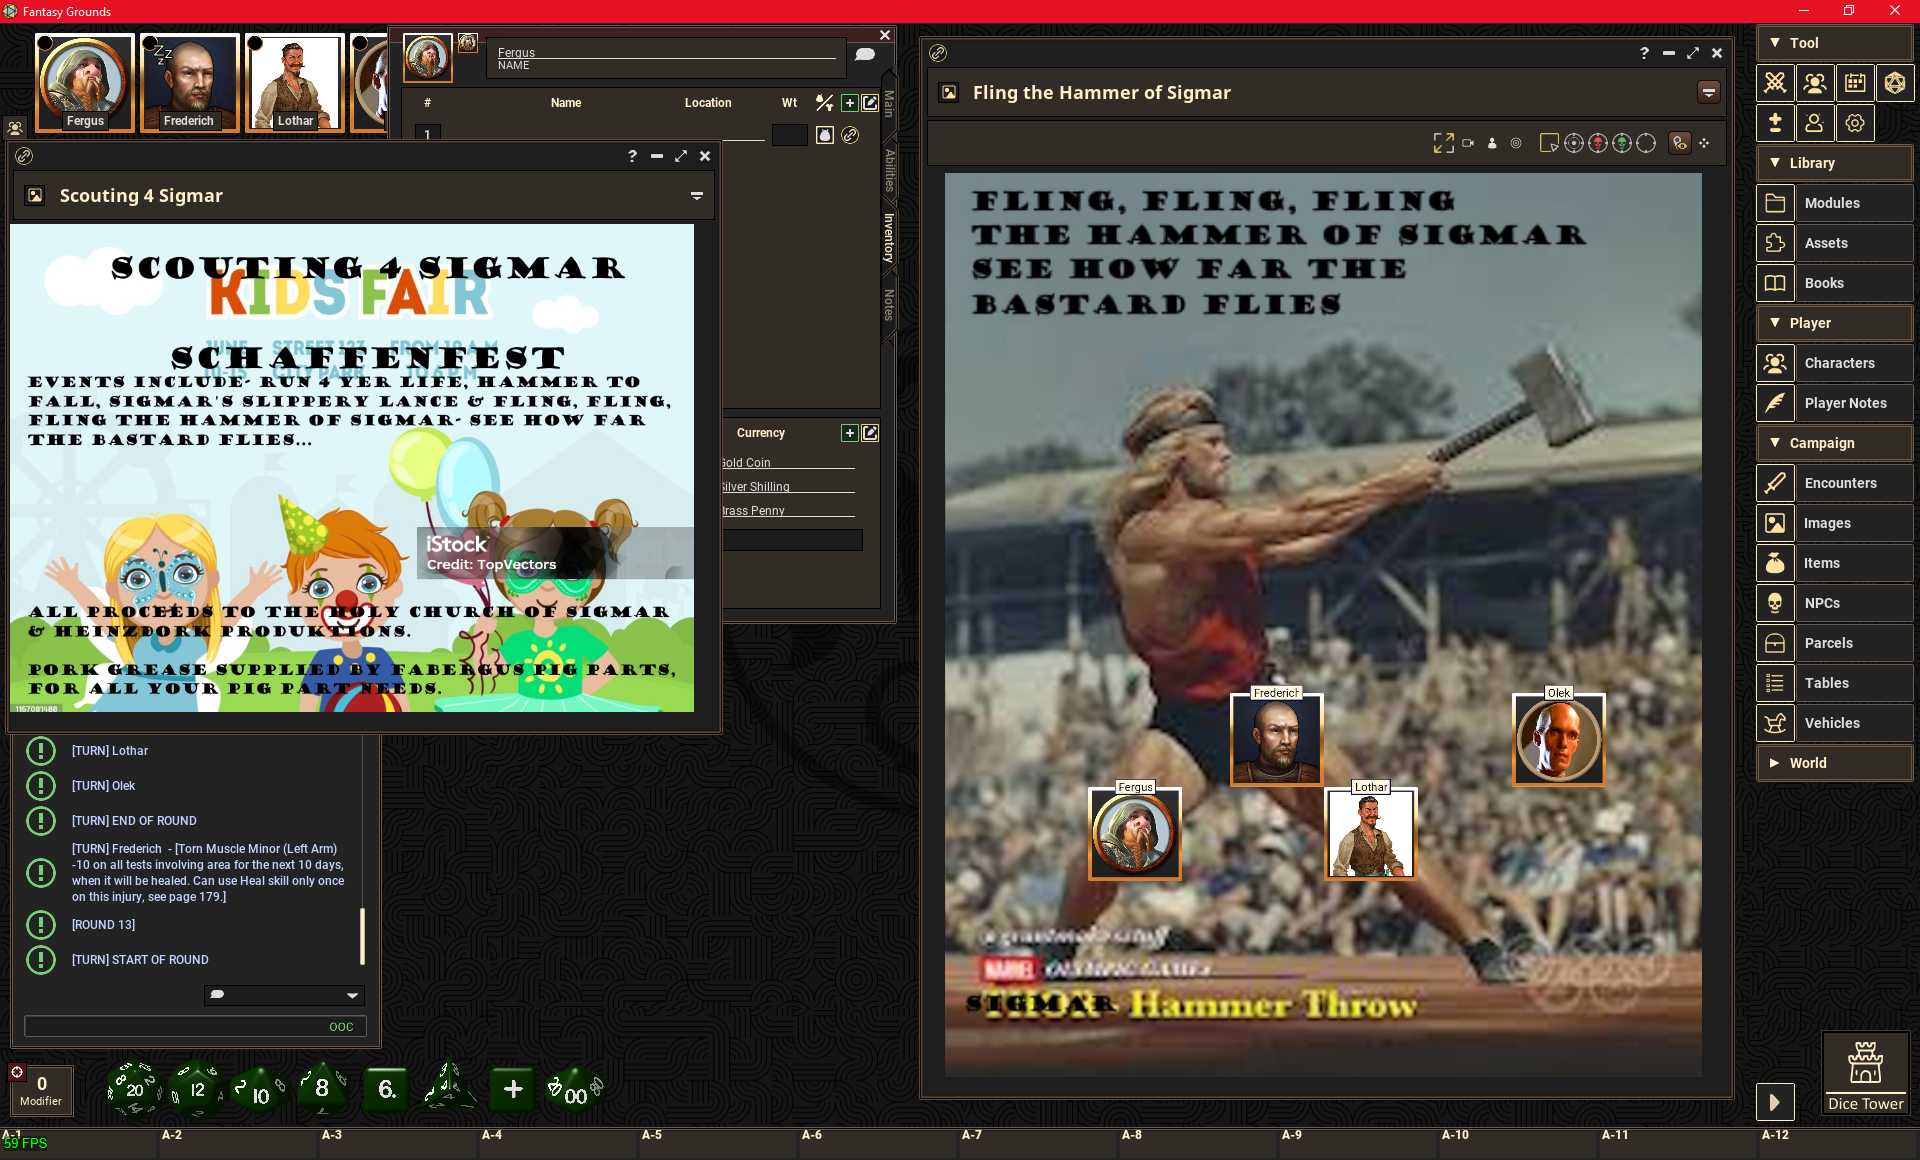Open the plus-minus Modifiers tool icon
Viewport: 1920px width, 1160px height.
[x=1775, y=123]
